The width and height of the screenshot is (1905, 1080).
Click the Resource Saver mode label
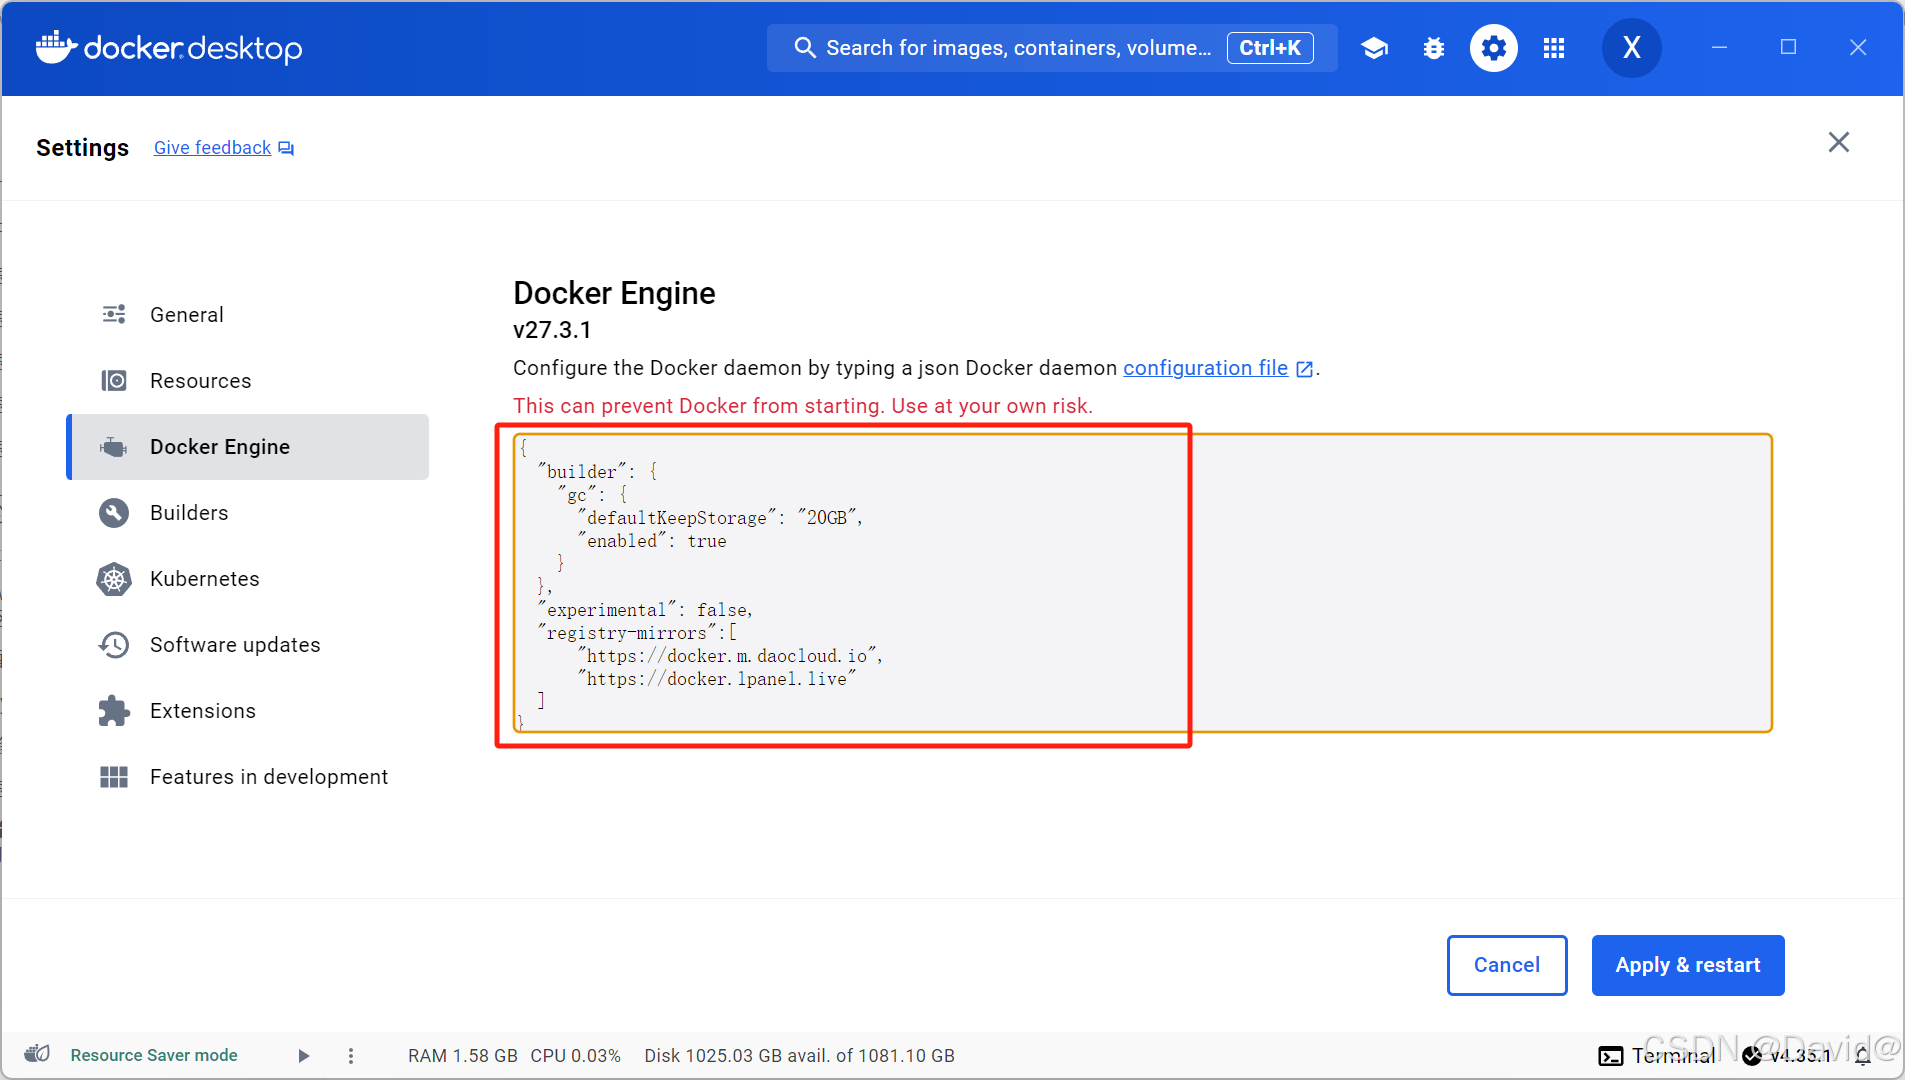coord(154,1055)
